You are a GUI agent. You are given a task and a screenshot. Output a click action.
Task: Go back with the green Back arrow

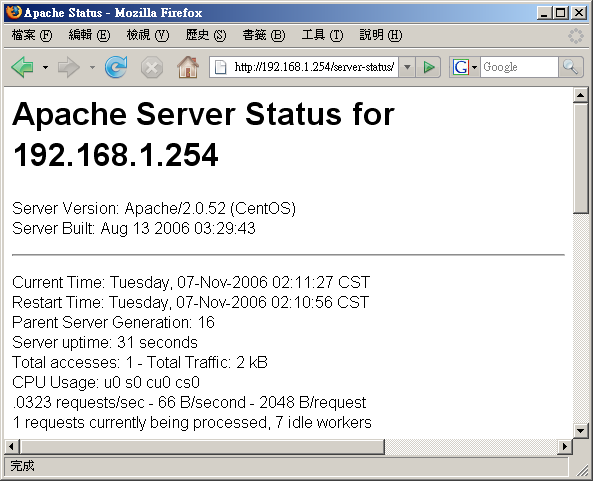pyautogui.click(x=23, y=67)
